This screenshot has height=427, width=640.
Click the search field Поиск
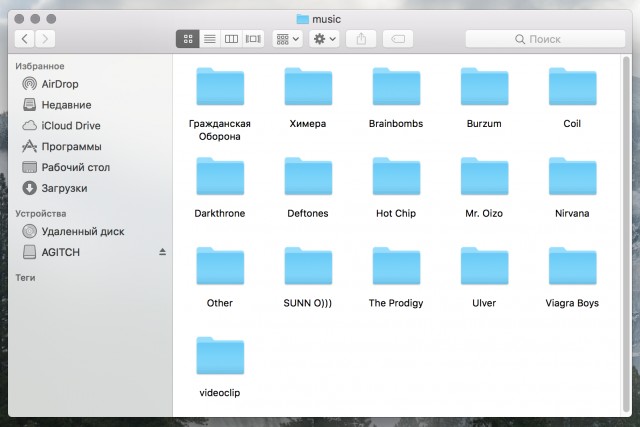(x=544, y=38)
